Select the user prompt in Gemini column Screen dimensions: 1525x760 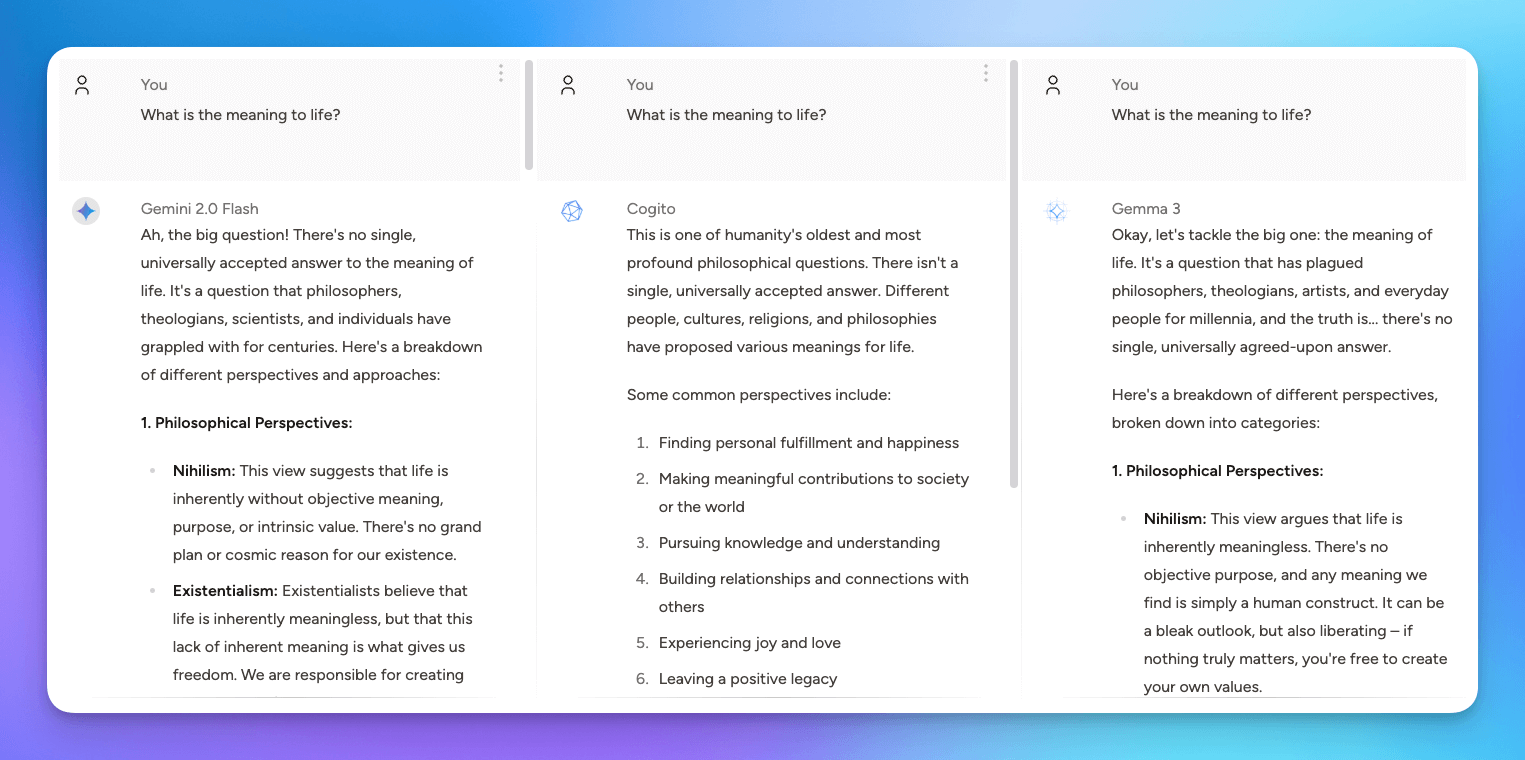coord(241,115)
